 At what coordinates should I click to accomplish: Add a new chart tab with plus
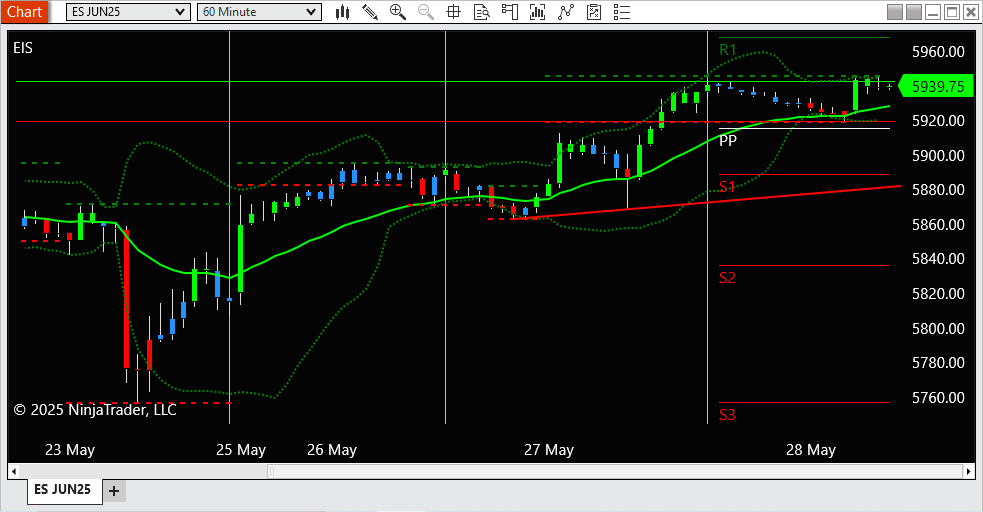[113, 491]
